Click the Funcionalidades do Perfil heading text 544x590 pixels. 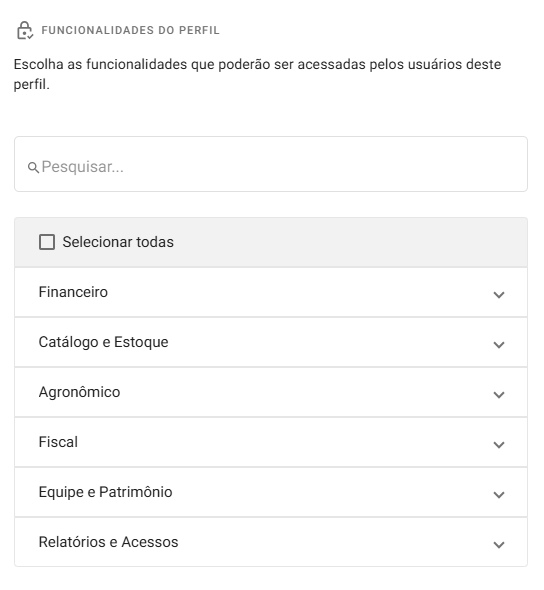[130, 30]
